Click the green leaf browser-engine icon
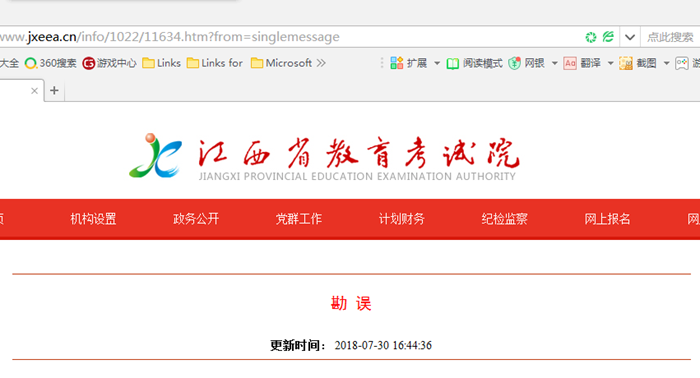700x378 pixels. pos(608,37)
